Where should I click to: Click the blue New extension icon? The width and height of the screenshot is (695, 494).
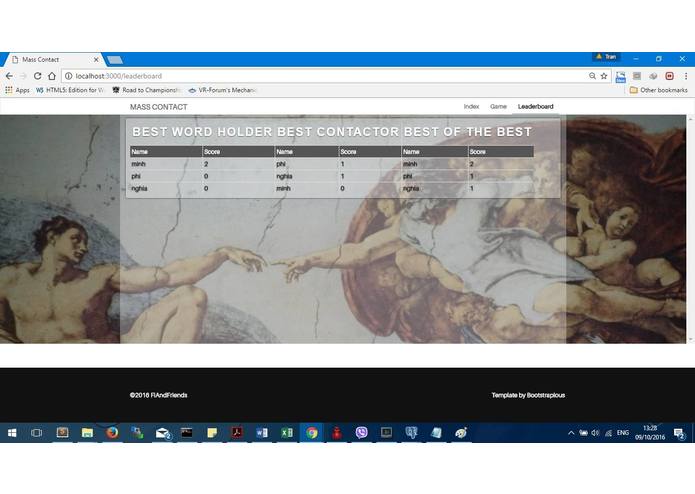[x=621, y=77]
